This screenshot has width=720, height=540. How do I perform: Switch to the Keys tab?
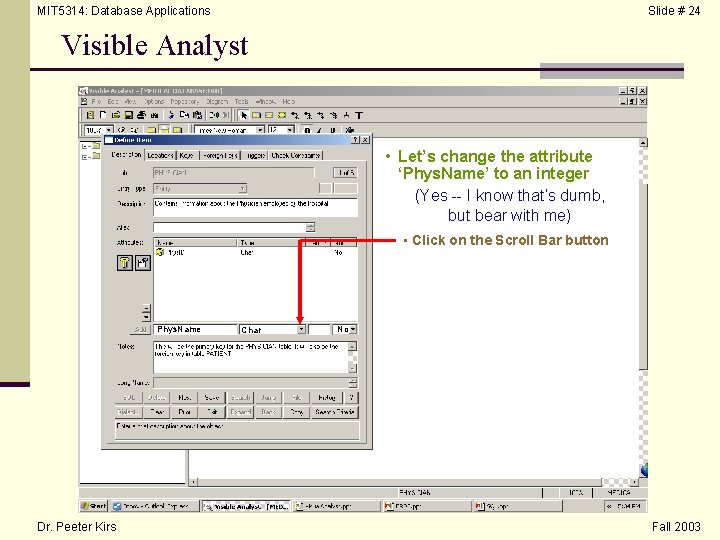click(186, 155)
